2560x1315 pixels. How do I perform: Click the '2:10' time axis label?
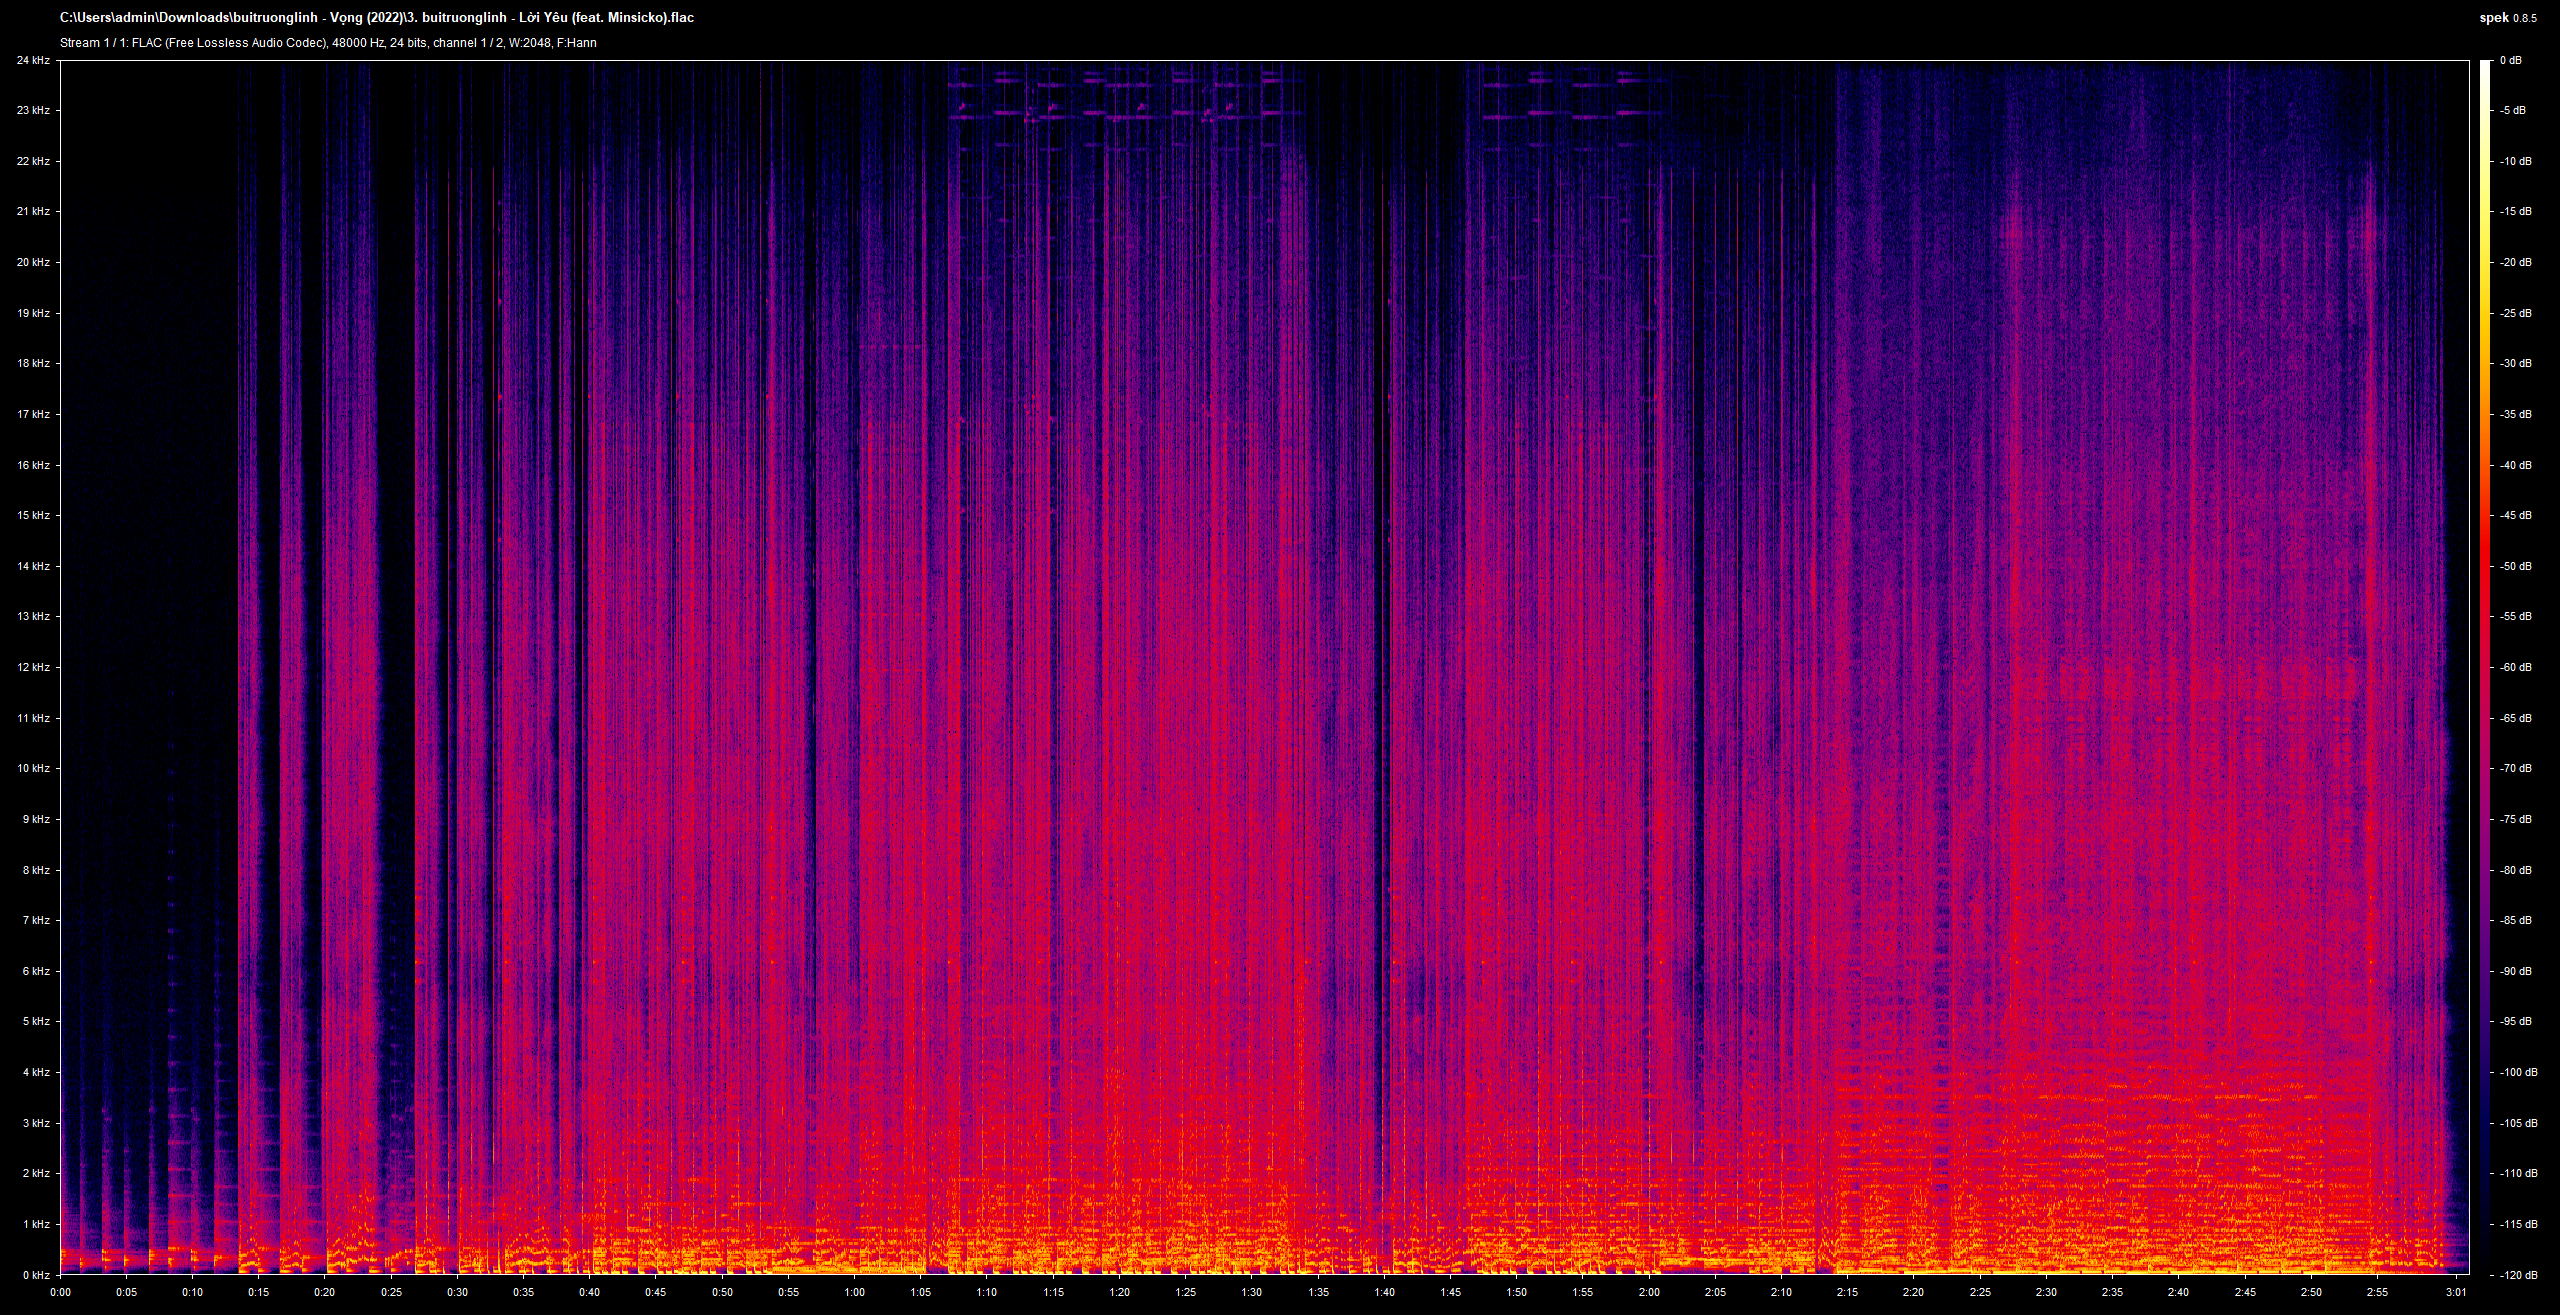click(x=1782, y=1292)
